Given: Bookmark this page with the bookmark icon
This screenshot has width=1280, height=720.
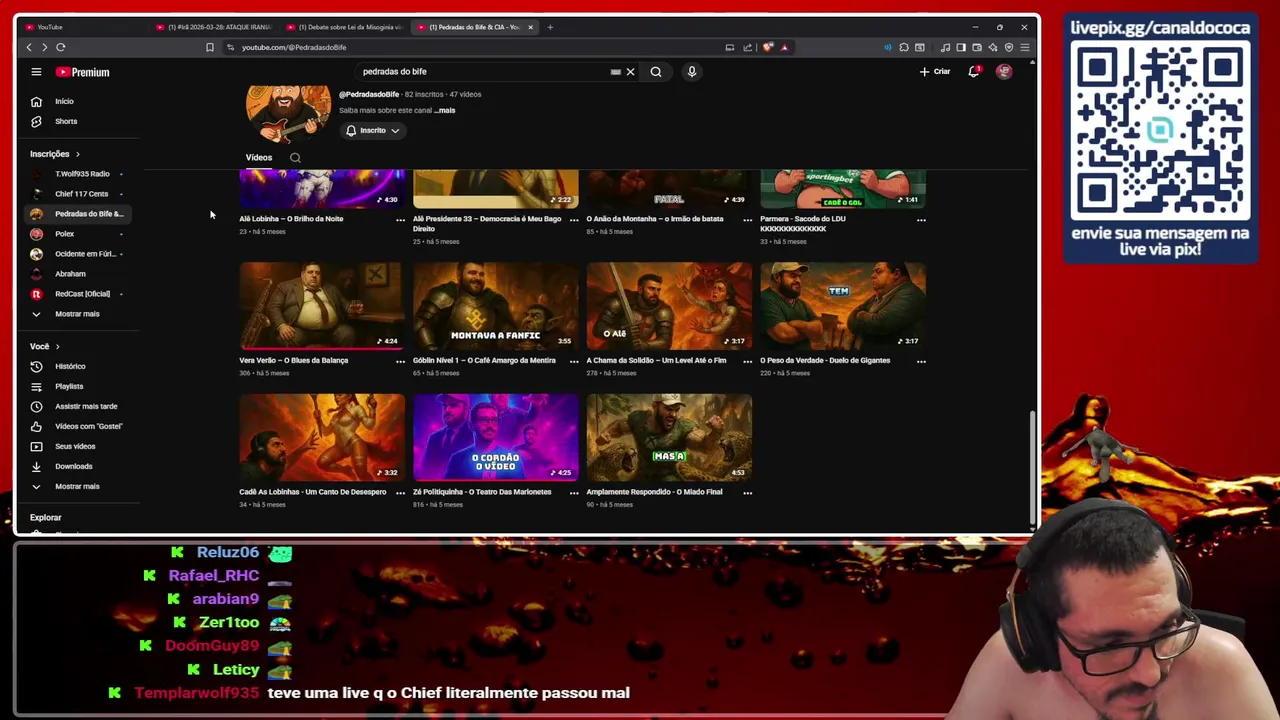Looking at the screenshot, I should coord(209,47).
